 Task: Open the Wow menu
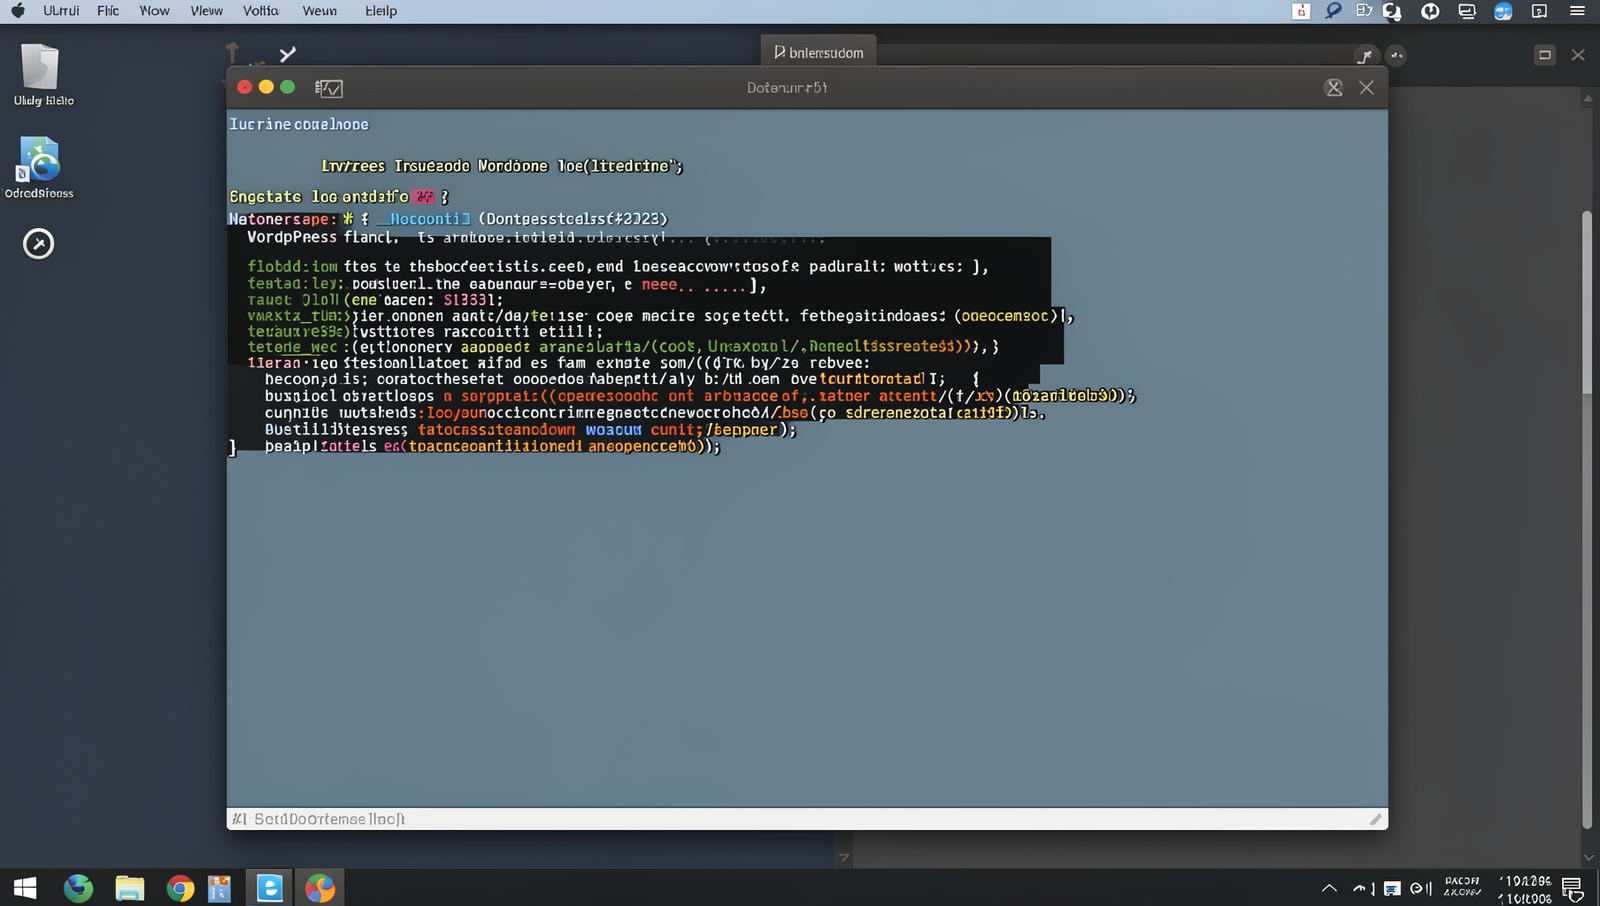pyautogui.click(x=154, y=11)
